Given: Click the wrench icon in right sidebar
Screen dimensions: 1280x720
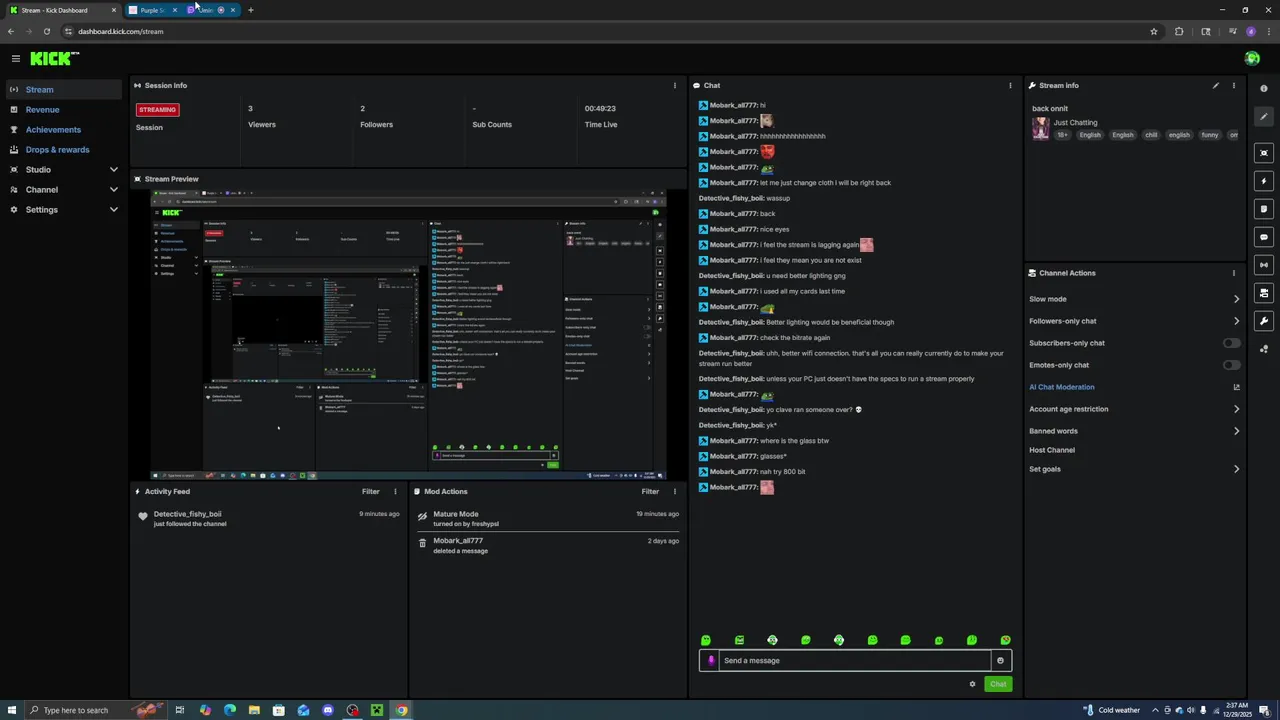Looking at the screenshot, I should click(1264, 321).
